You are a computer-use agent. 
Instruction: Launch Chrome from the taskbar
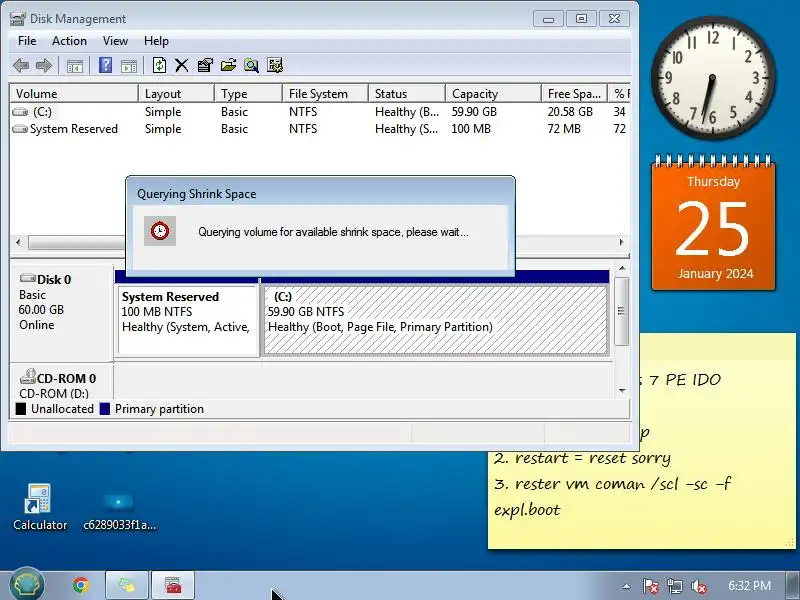(81, 585)
